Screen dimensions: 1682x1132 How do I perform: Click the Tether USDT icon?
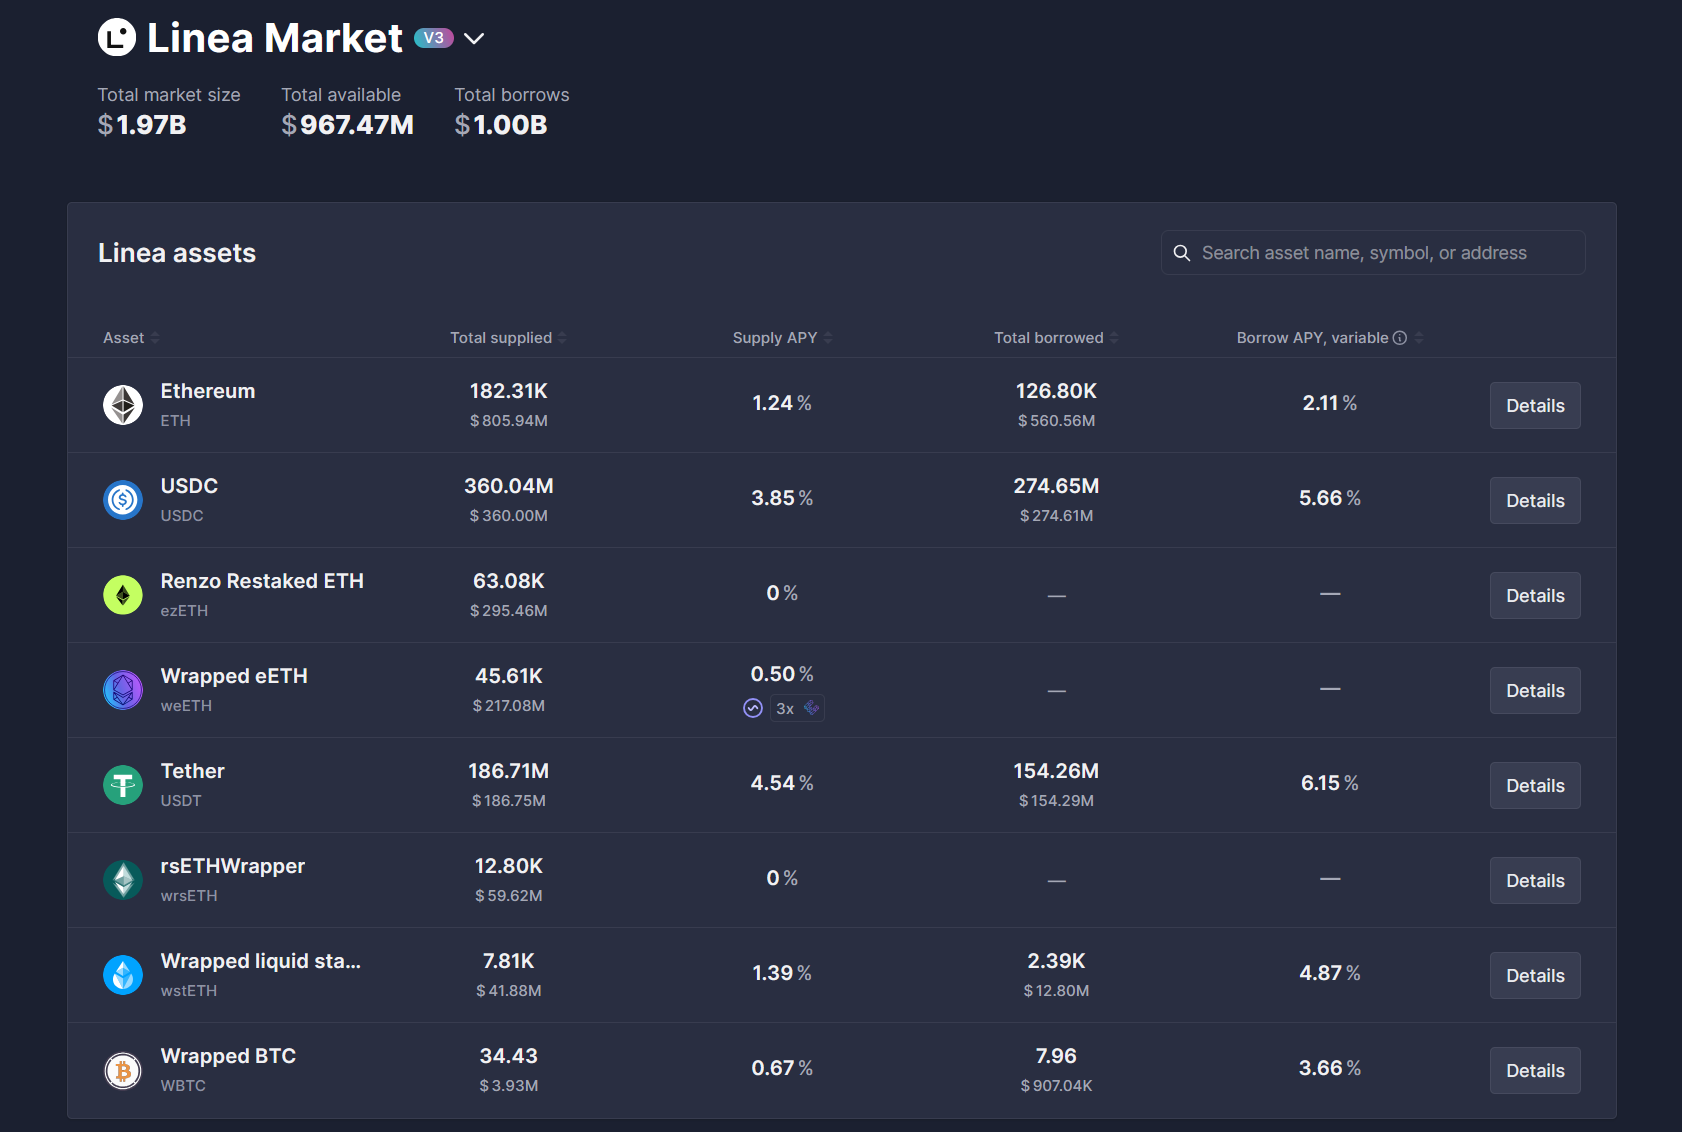click(123, 785)
